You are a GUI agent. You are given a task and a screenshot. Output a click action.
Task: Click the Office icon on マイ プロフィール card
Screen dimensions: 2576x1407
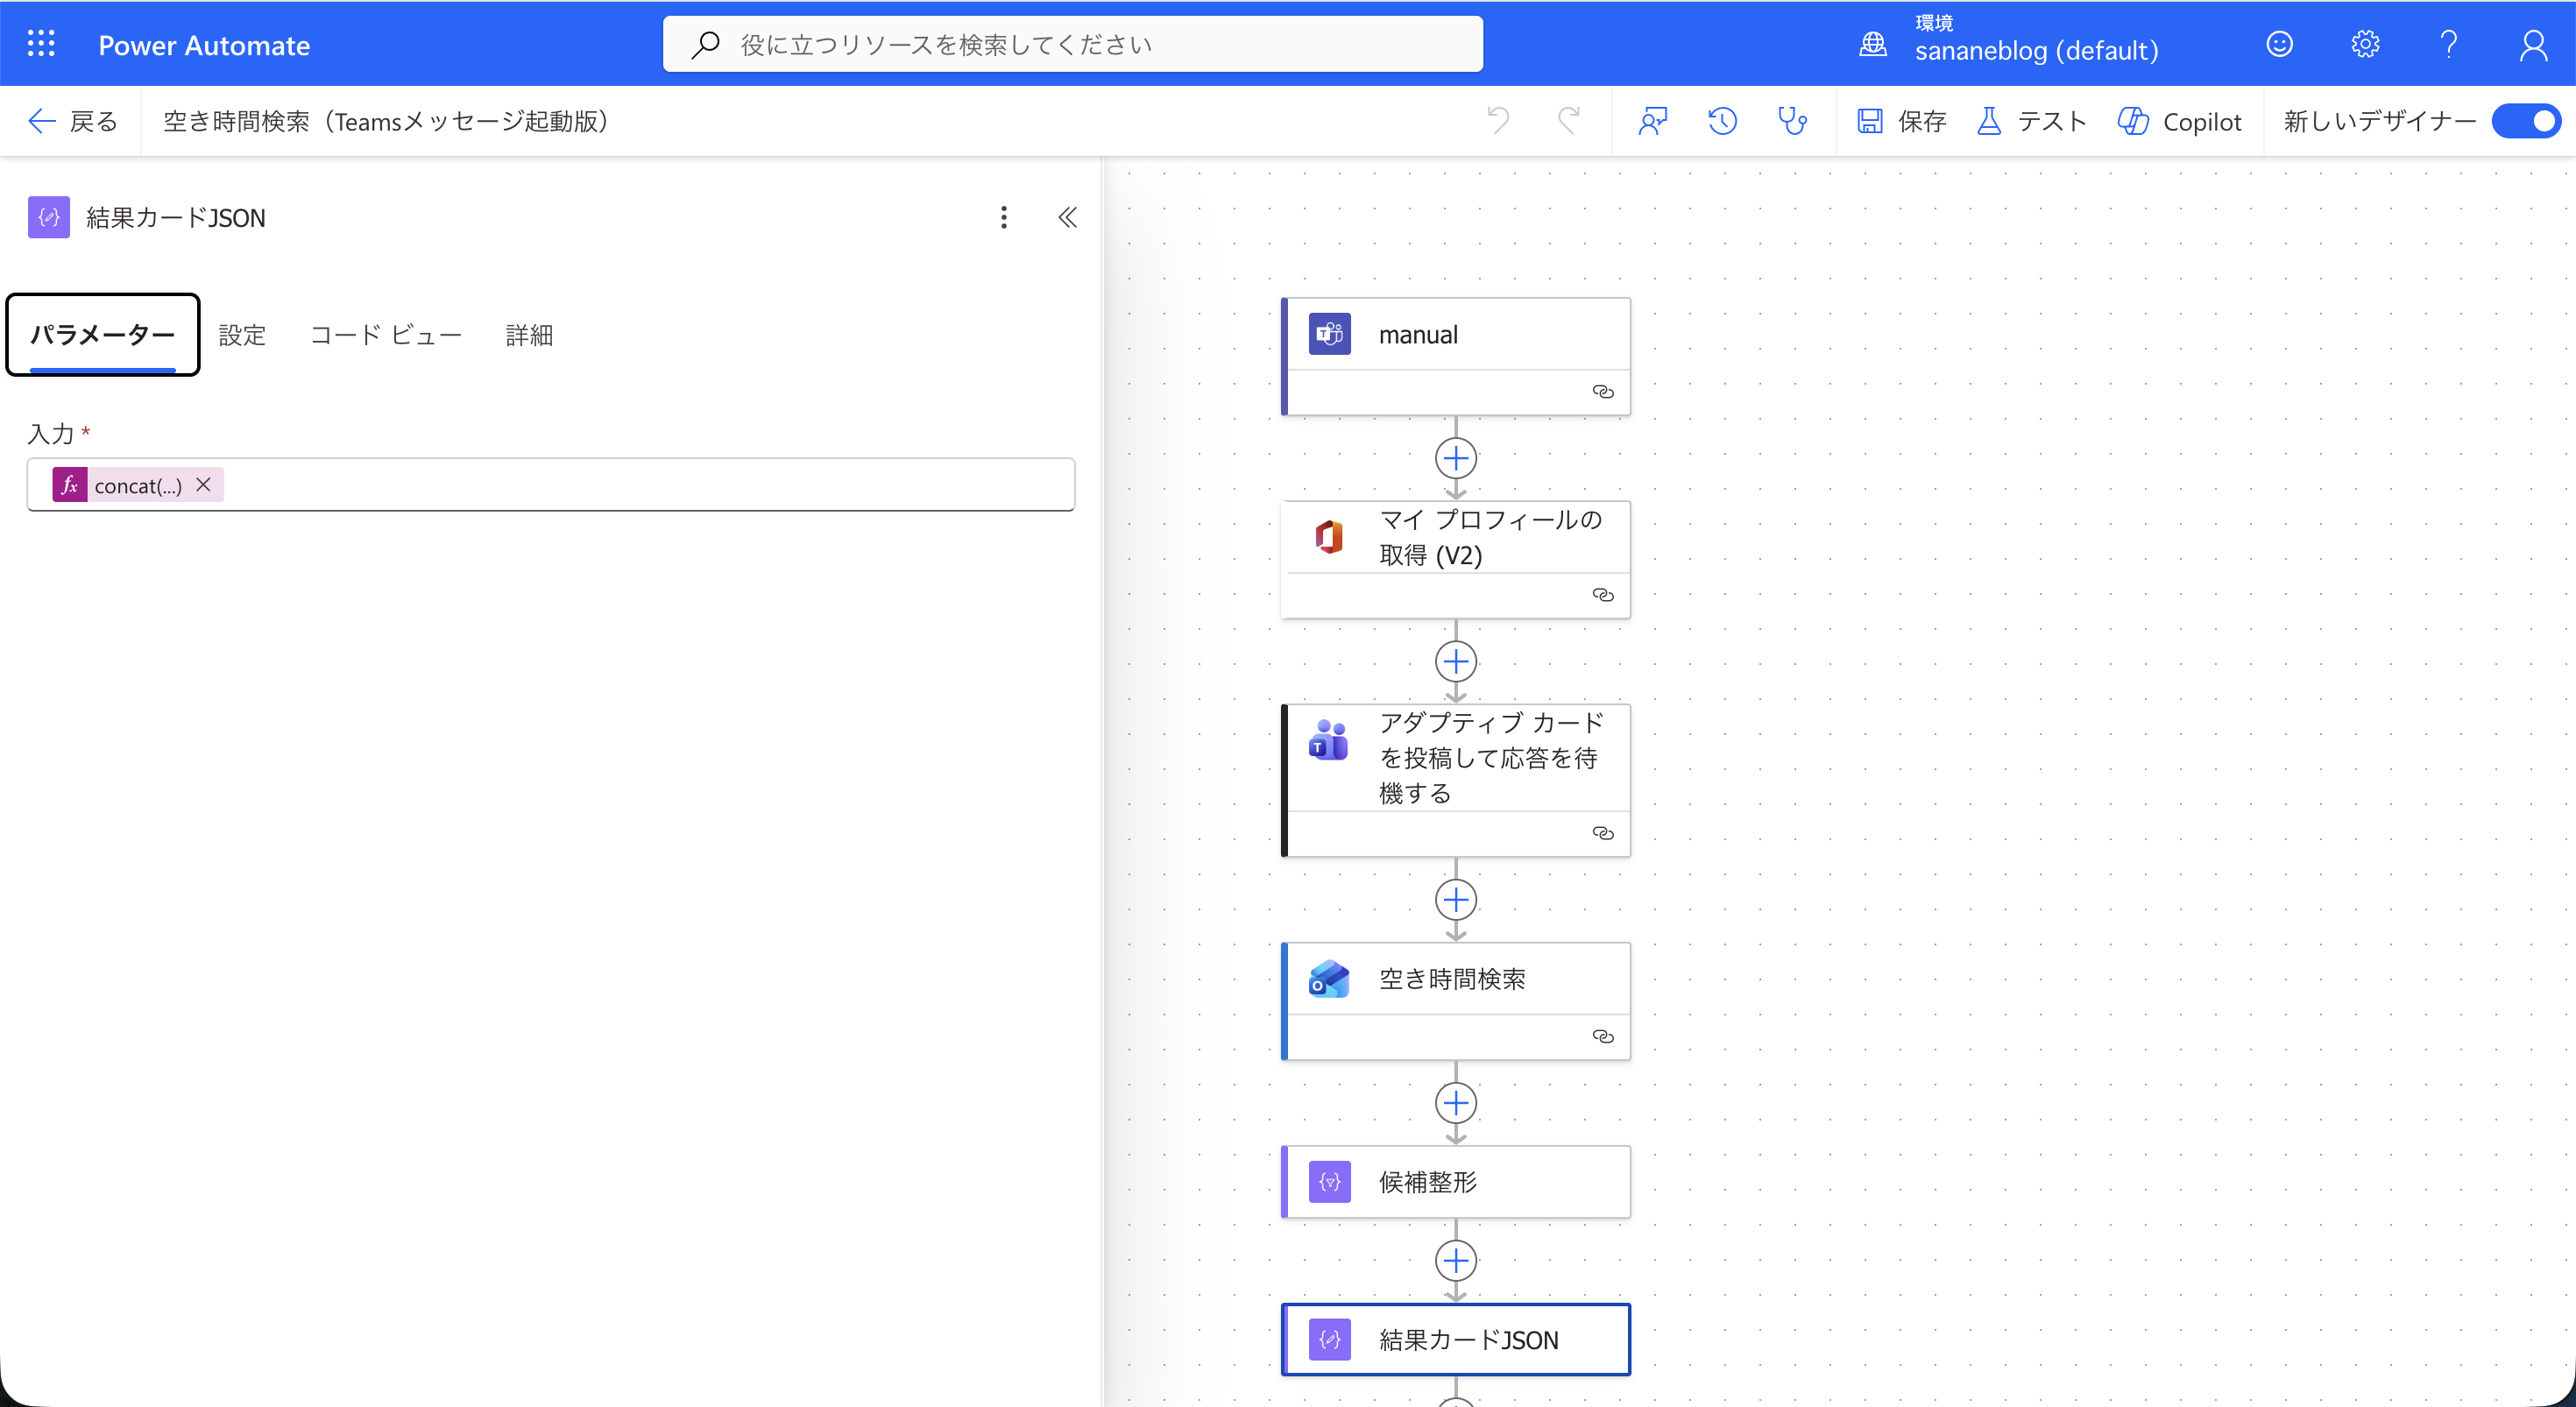click(x=1330, y=537)
